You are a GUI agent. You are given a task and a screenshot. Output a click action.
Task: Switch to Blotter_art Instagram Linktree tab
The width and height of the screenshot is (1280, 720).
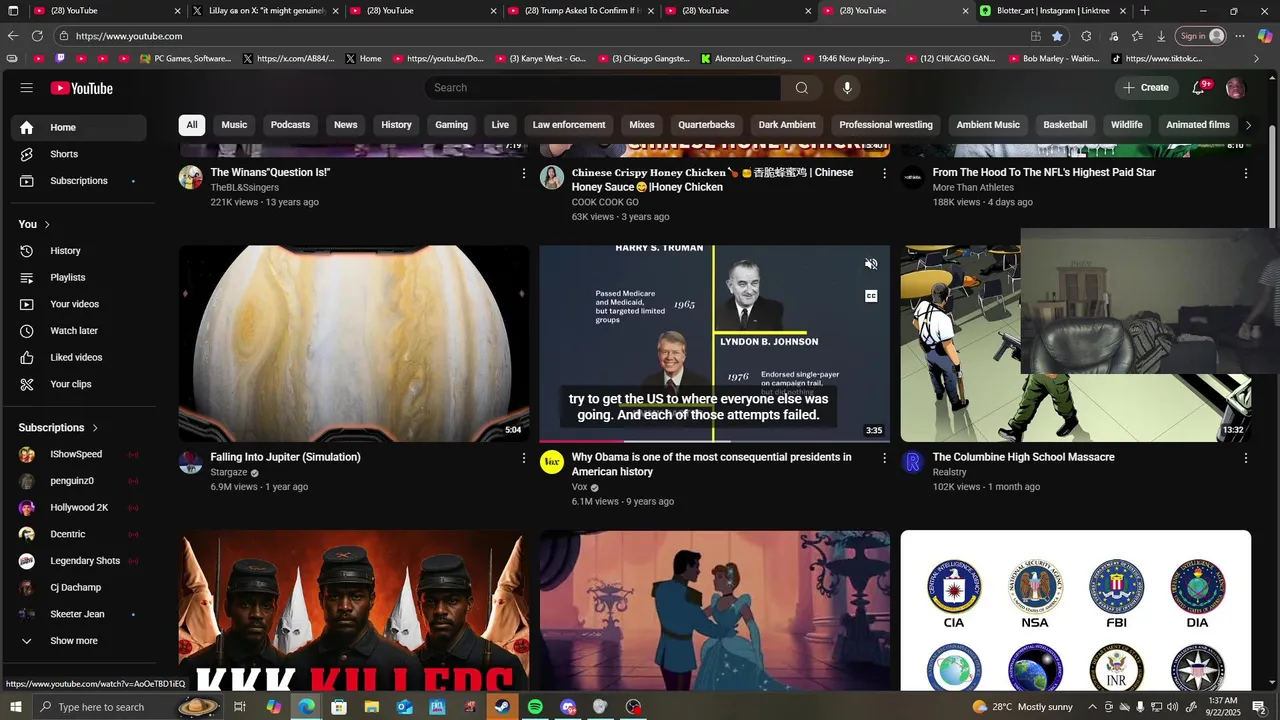(1052, 11)
